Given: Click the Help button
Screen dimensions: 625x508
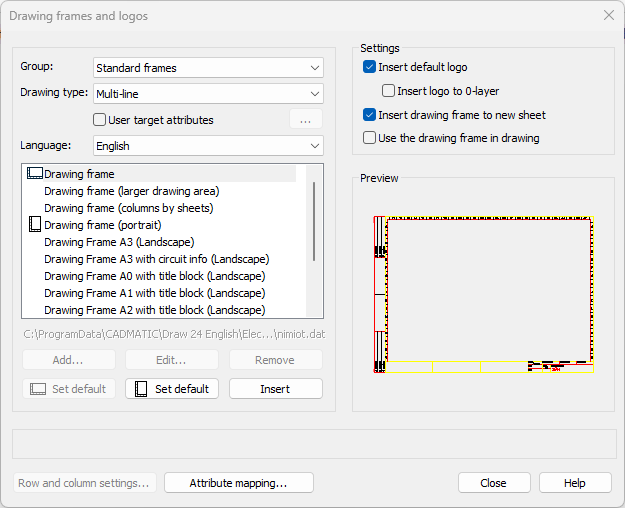Looking at the screenshot, I should pos(574,483).
